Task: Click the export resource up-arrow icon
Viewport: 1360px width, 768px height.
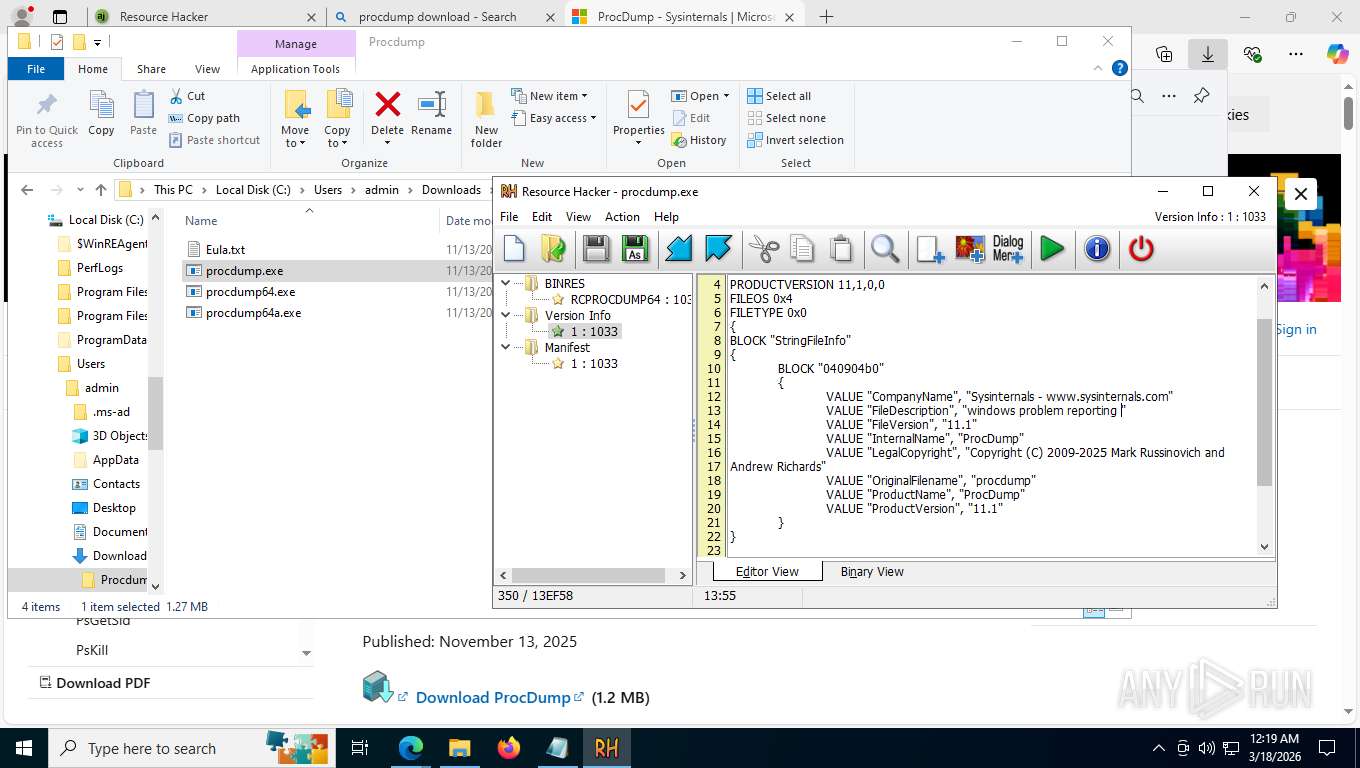Action: coord(718,248)
